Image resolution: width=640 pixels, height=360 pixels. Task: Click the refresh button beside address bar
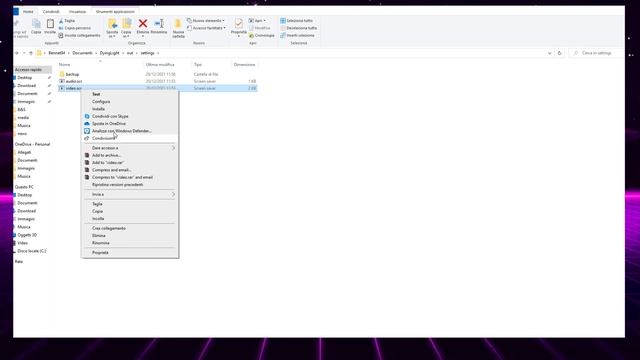[560, 53]
